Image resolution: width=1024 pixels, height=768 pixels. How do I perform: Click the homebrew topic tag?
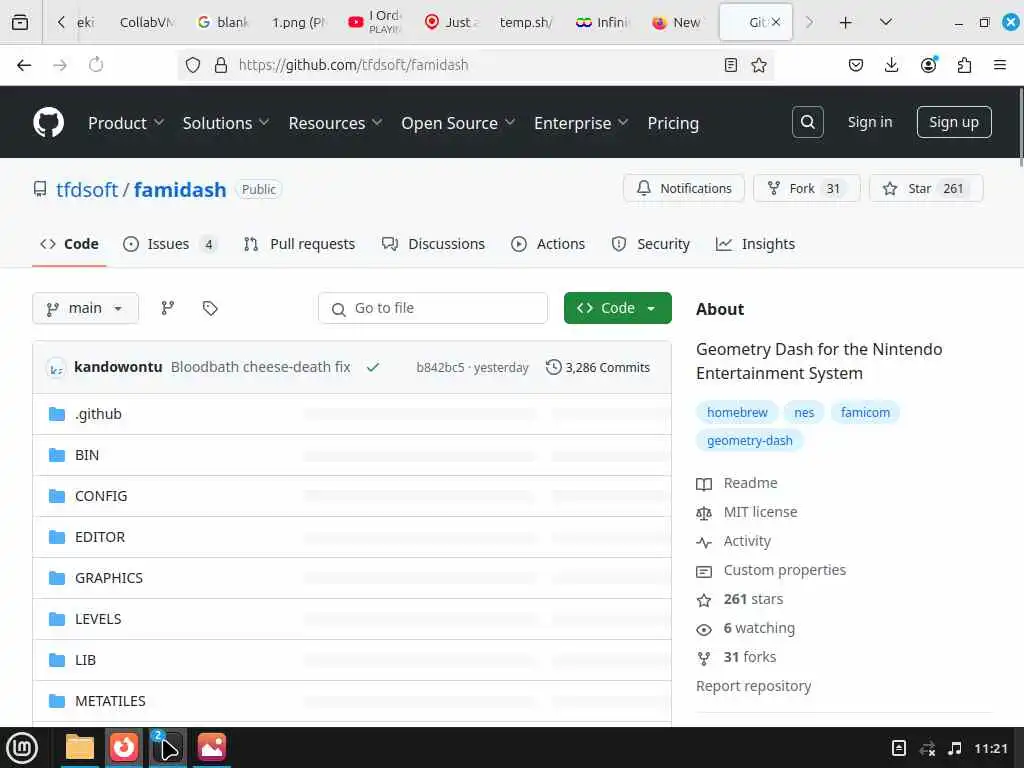pyautogui.click(x=737, y=412)
